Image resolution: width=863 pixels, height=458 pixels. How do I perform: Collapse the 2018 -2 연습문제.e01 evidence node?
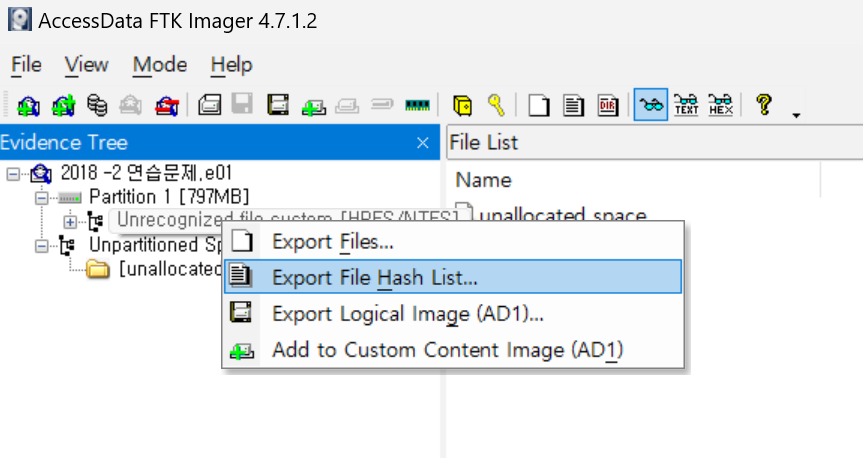pos(13,175)
